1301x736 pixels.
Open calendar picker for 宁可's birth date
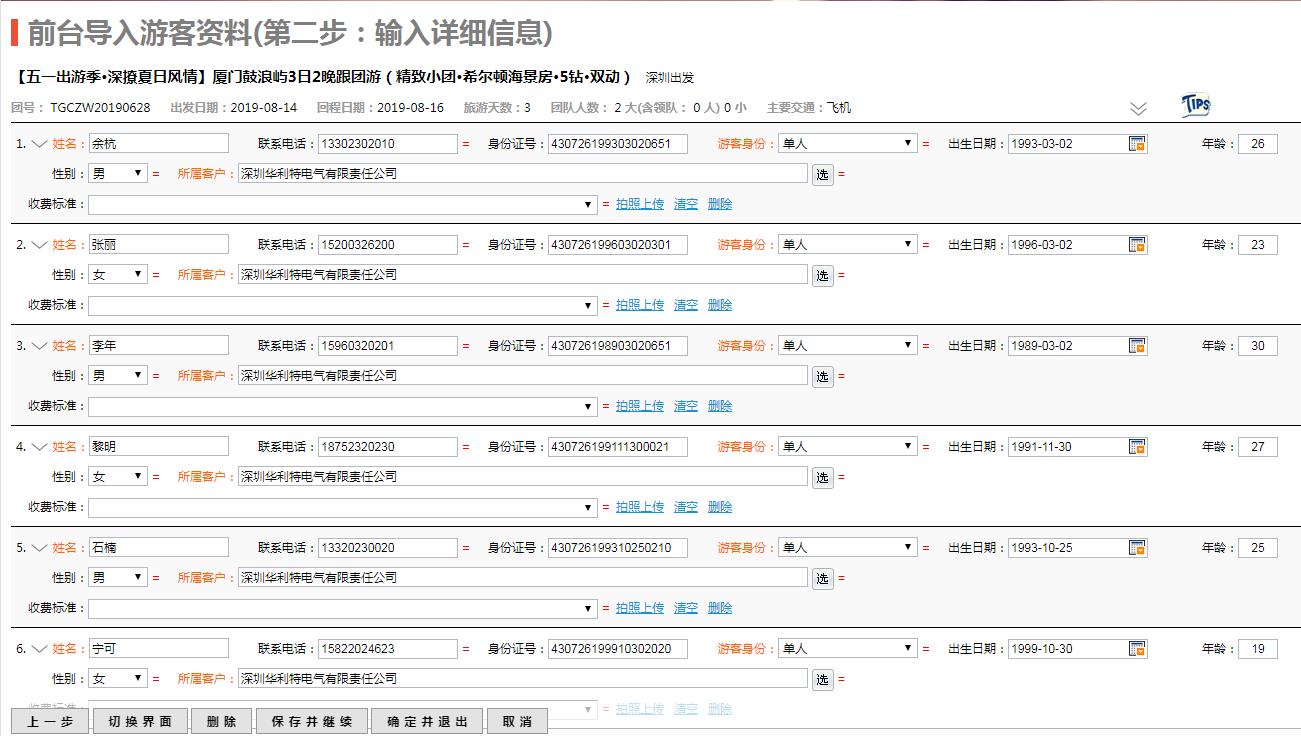[1137, 649]
